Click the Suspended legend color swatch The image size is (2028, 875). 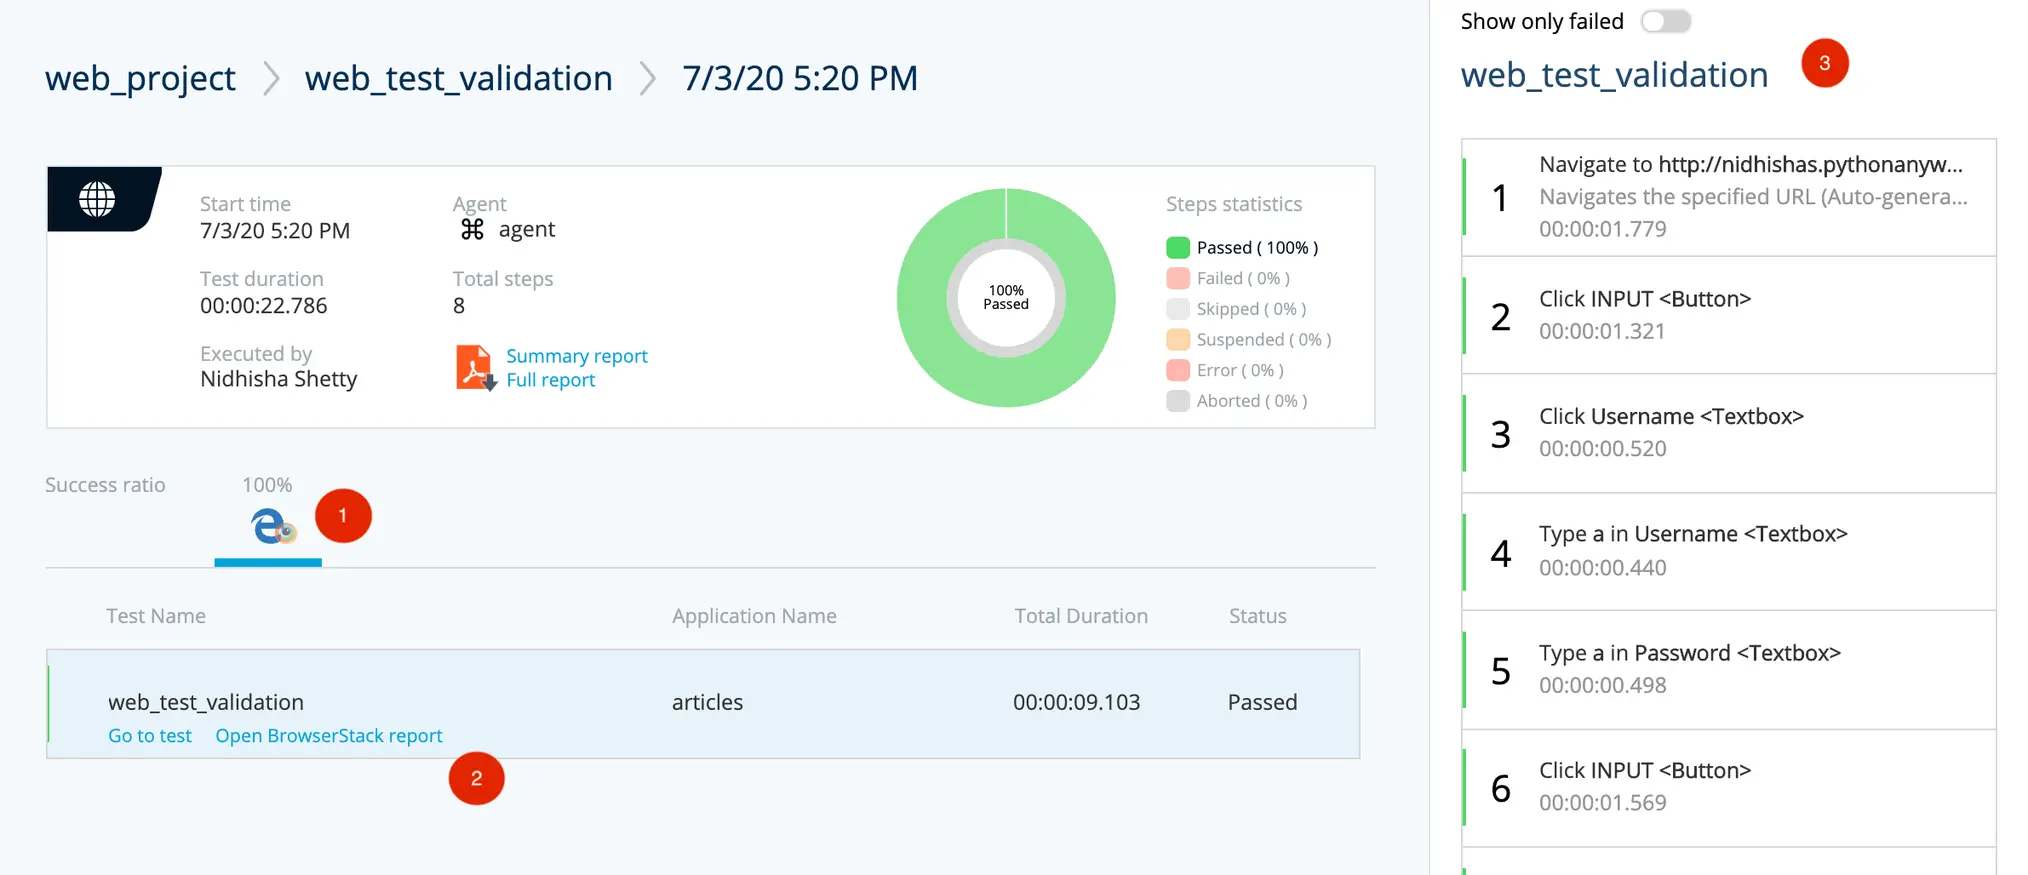(1178, 340)
